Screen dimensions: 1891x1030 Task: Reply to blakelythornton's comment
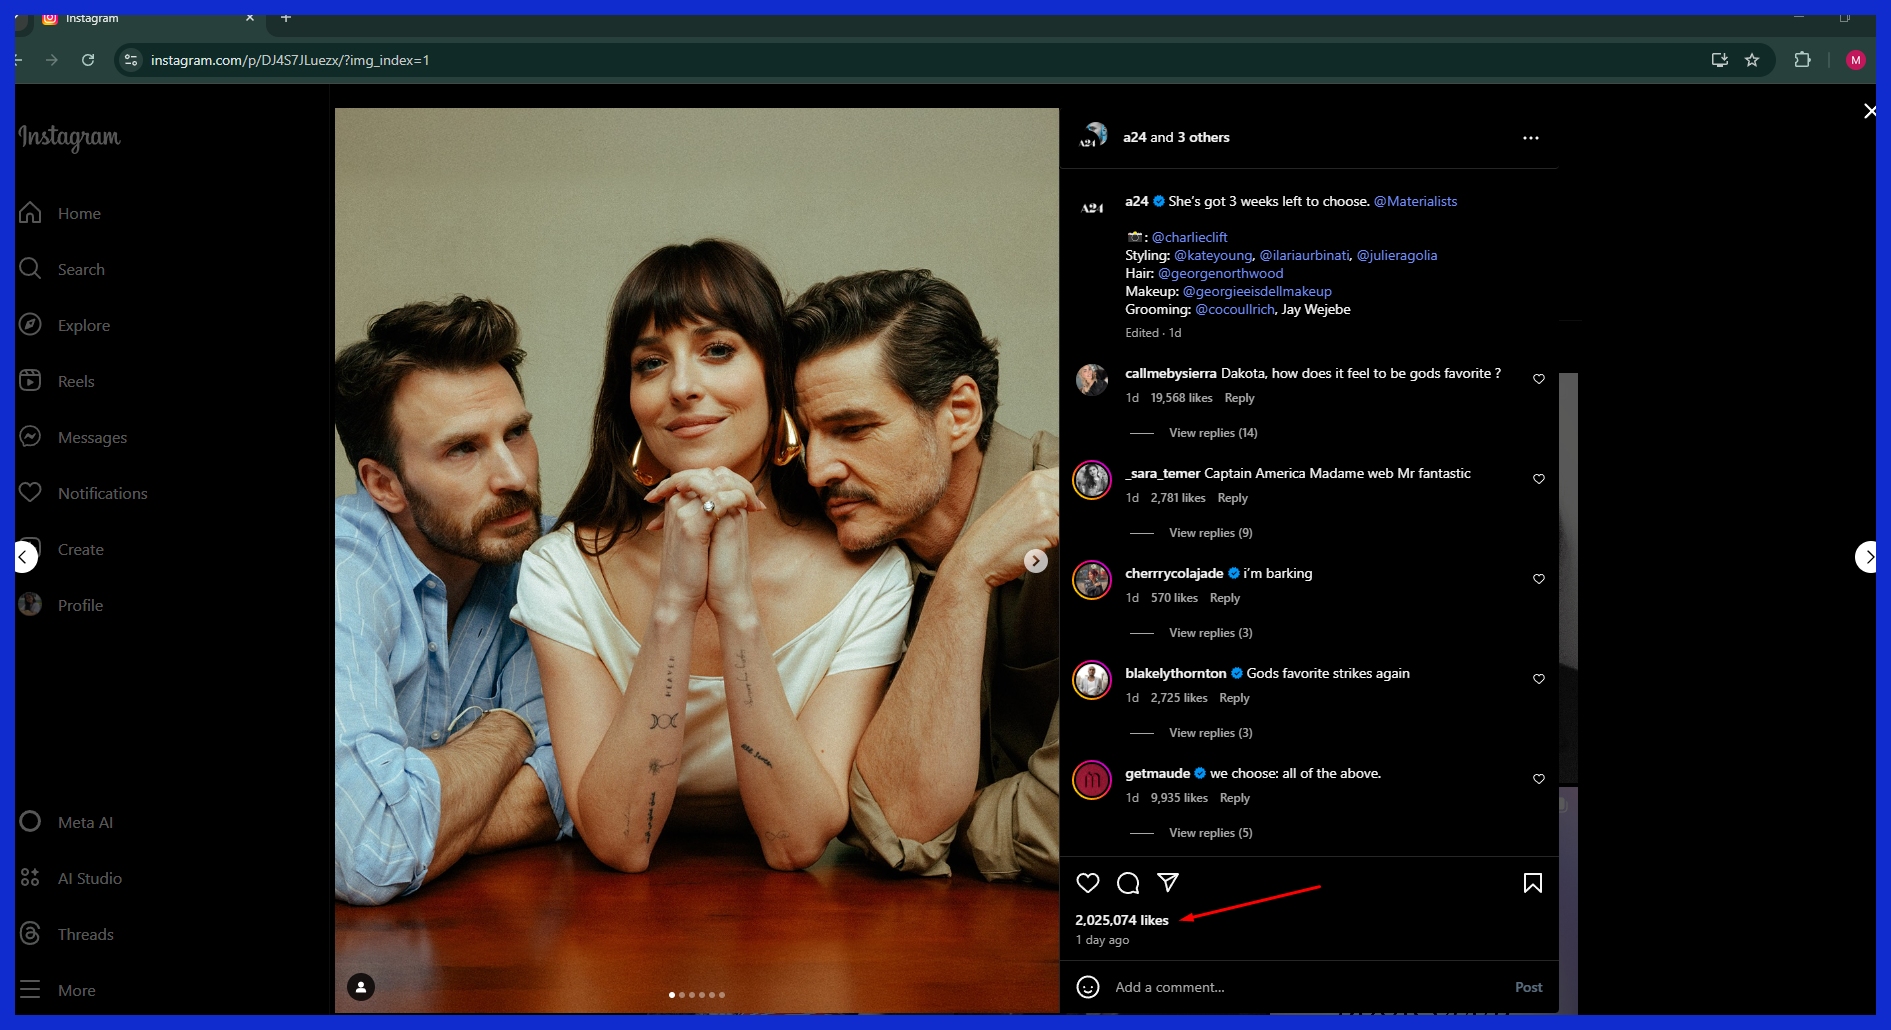1234,698
